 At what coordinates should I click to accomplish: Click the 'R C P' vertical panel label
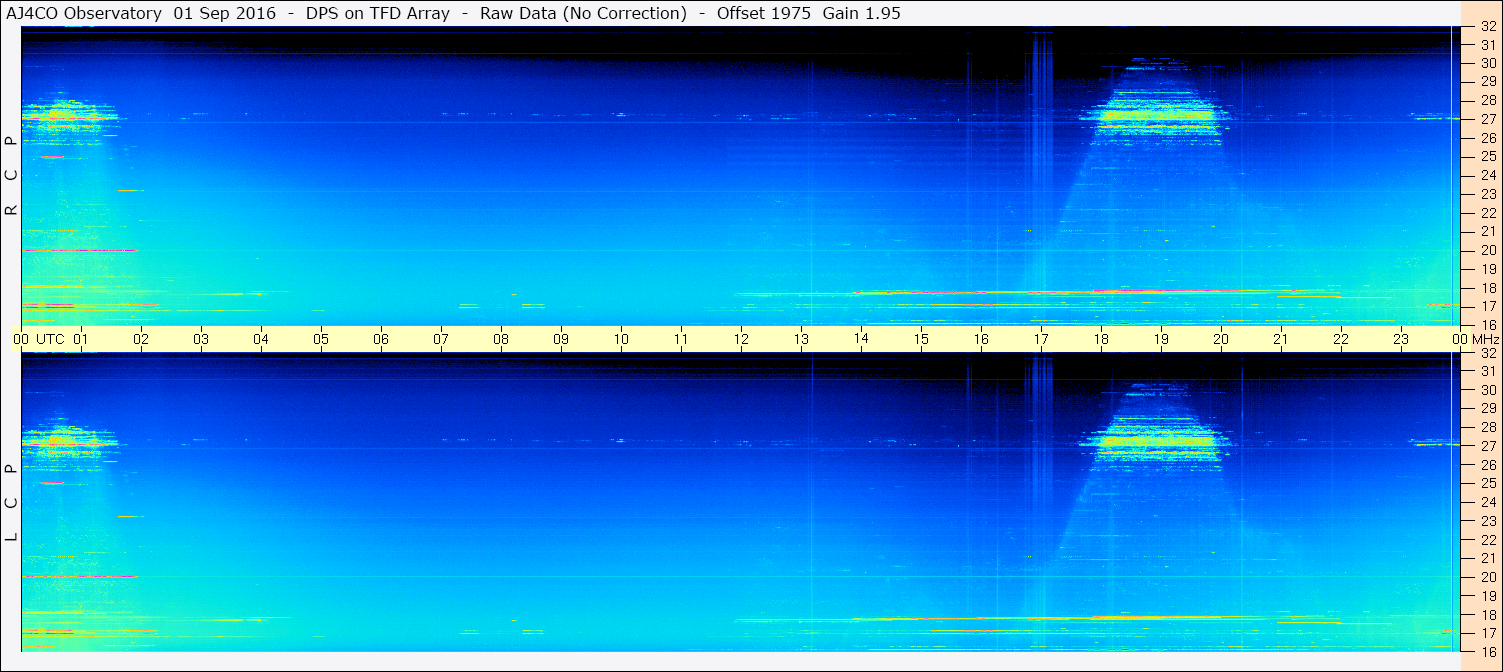click(x=12, y=176)
